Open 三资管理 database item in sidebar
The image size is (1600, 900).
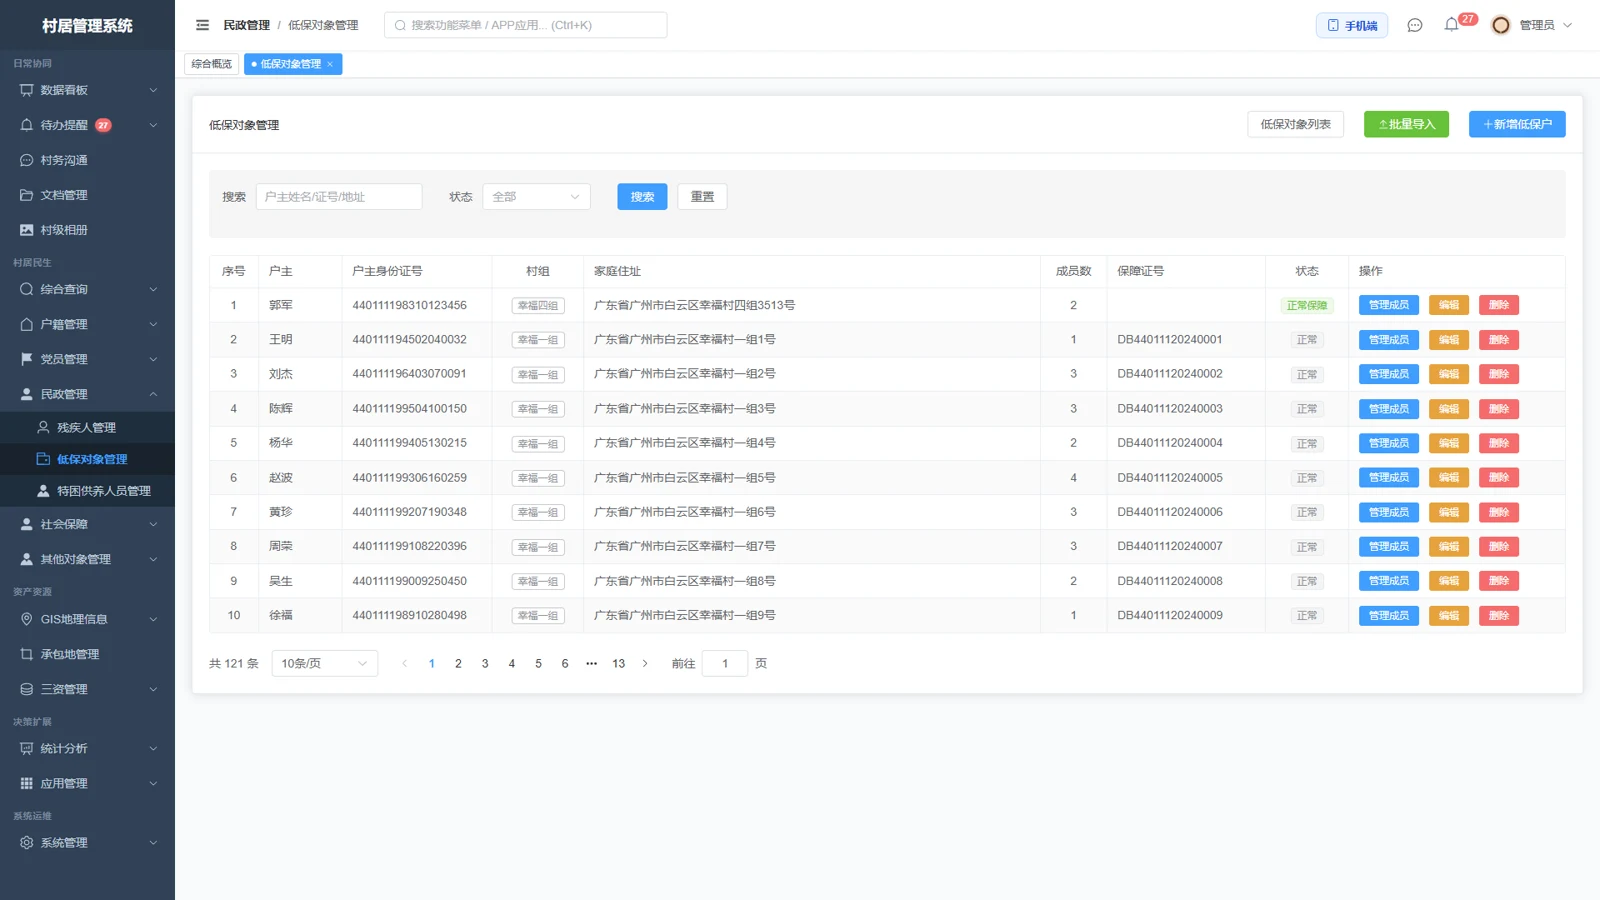pyautogui.click(x=87, y=689)
